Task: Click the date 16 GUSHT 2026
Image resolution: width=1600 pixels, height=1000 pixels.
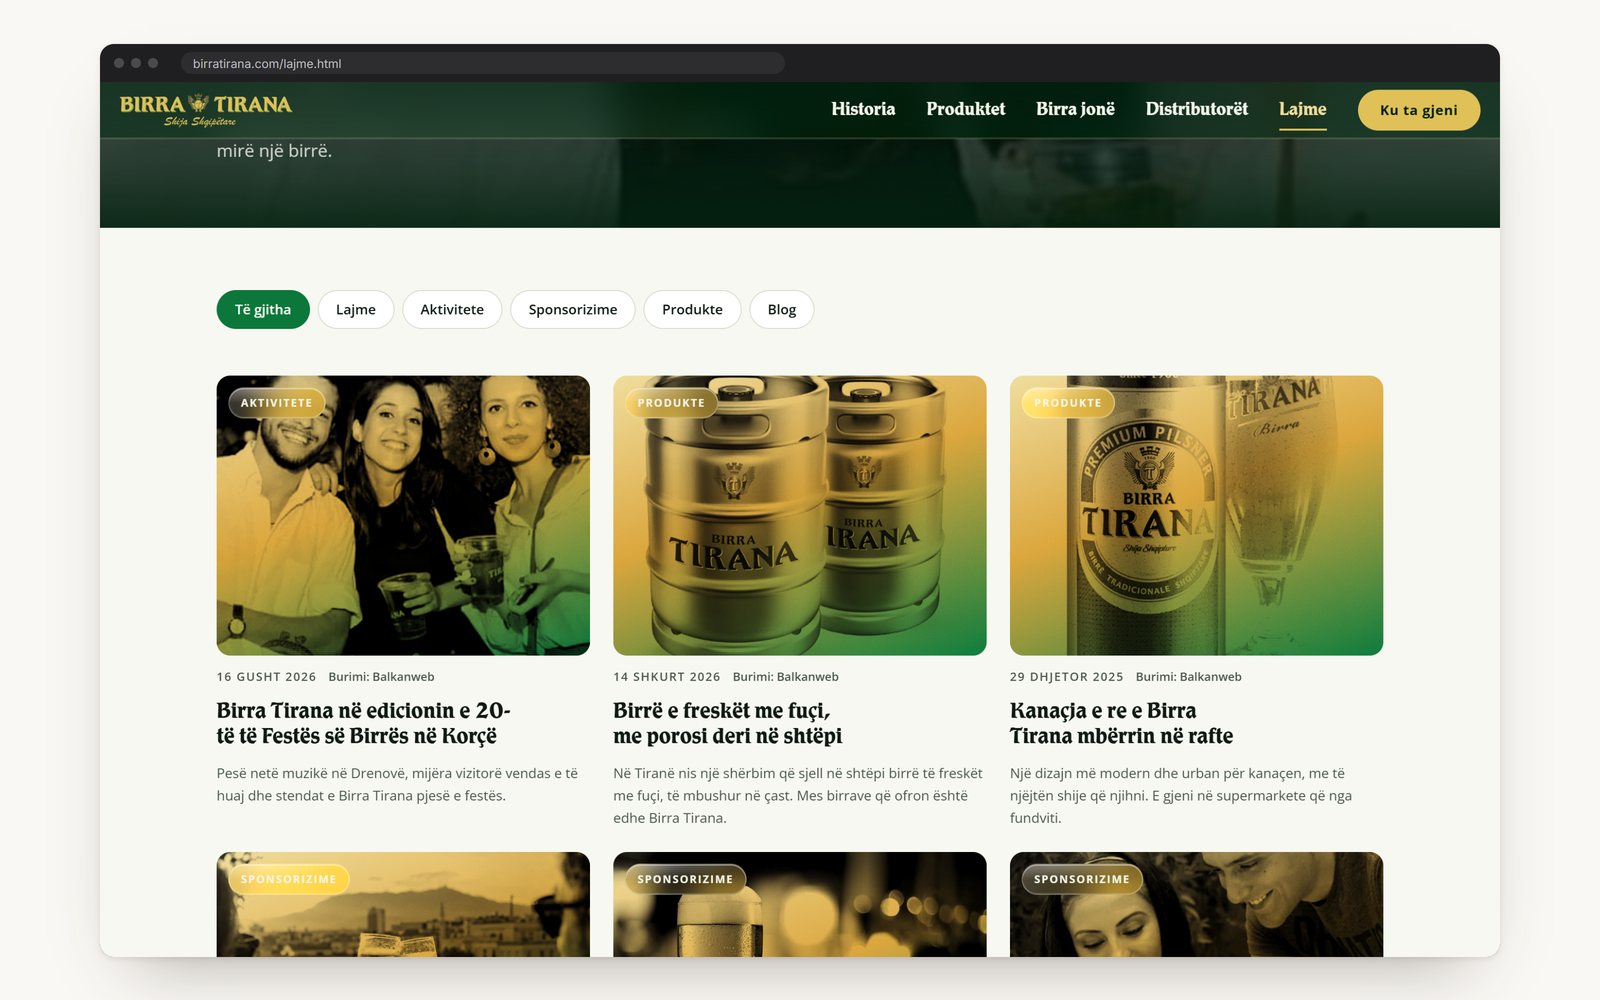Action: 266,677
